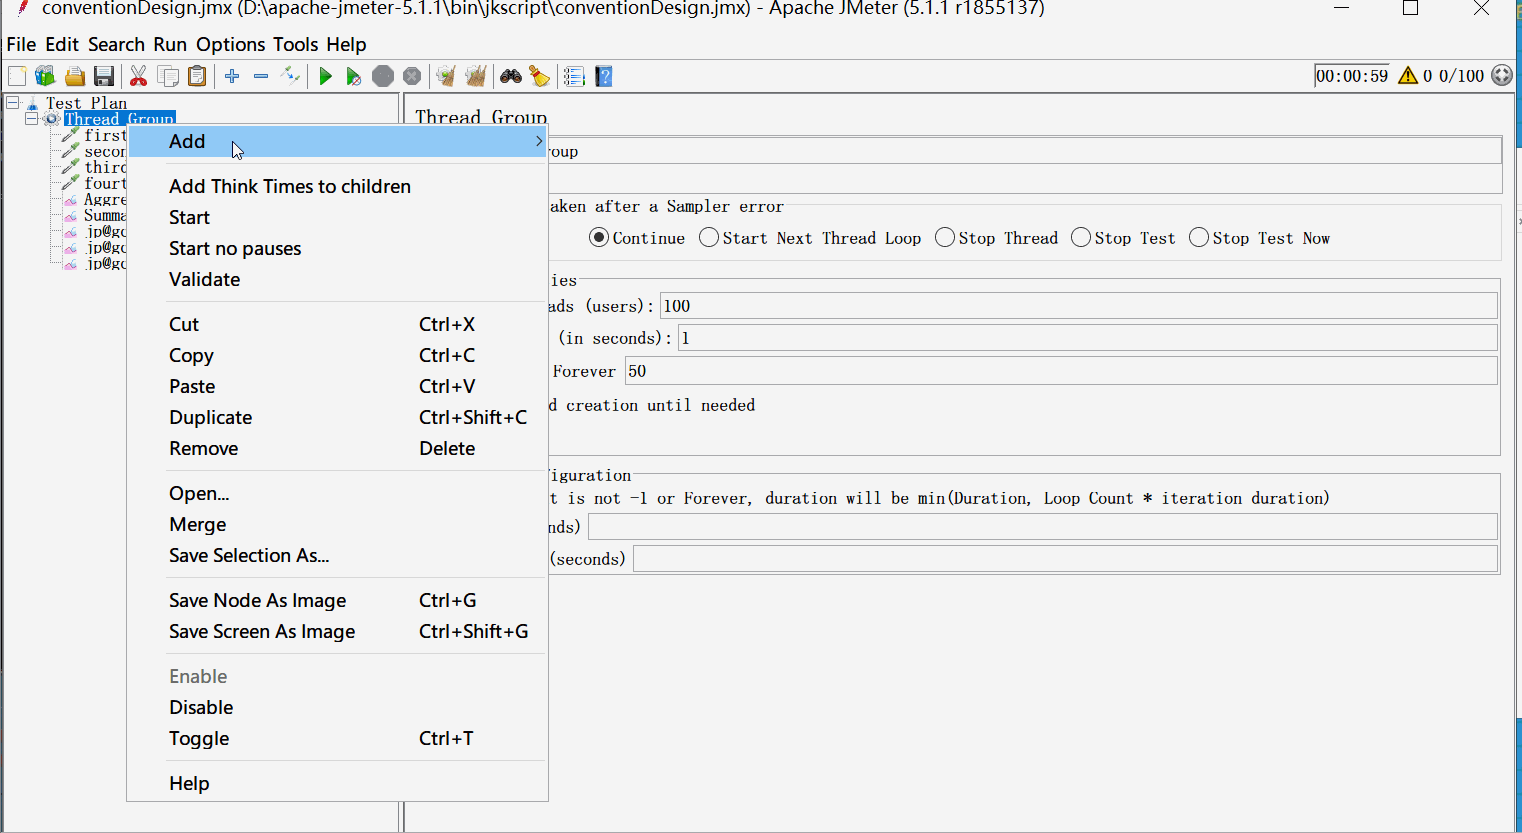1522x833 pixels.
Task: Click the threads users field showing 100
Action: [x=1079, y=306]
